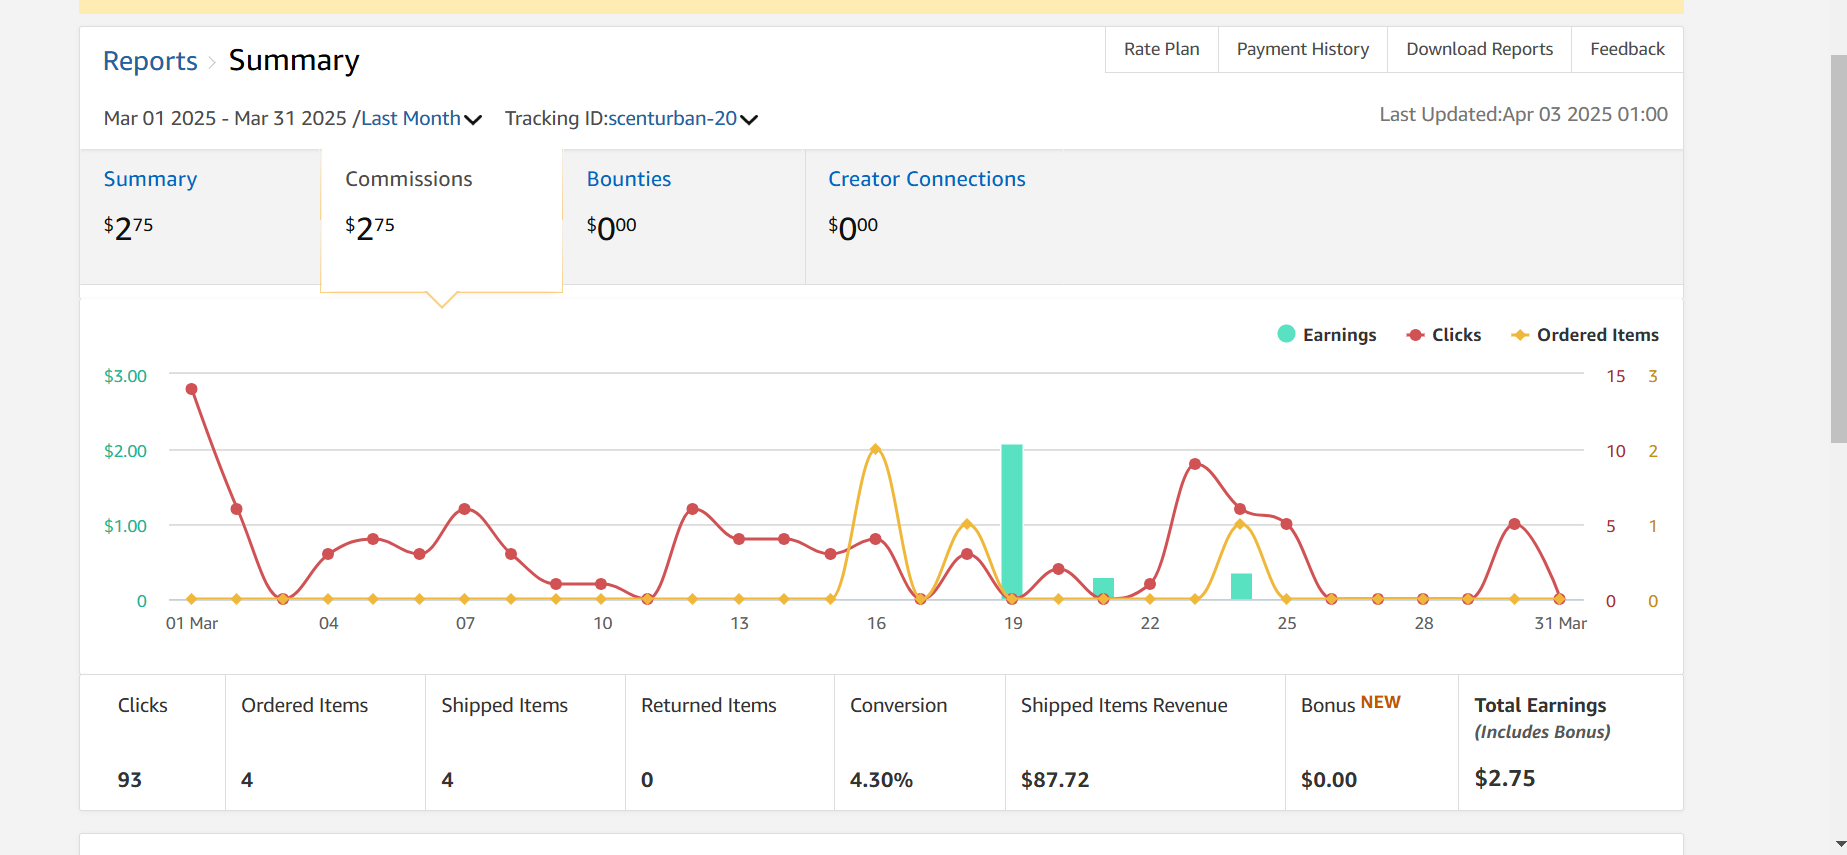
Task: Go to Reports breadcrumb link
Action: coord(150,61)
